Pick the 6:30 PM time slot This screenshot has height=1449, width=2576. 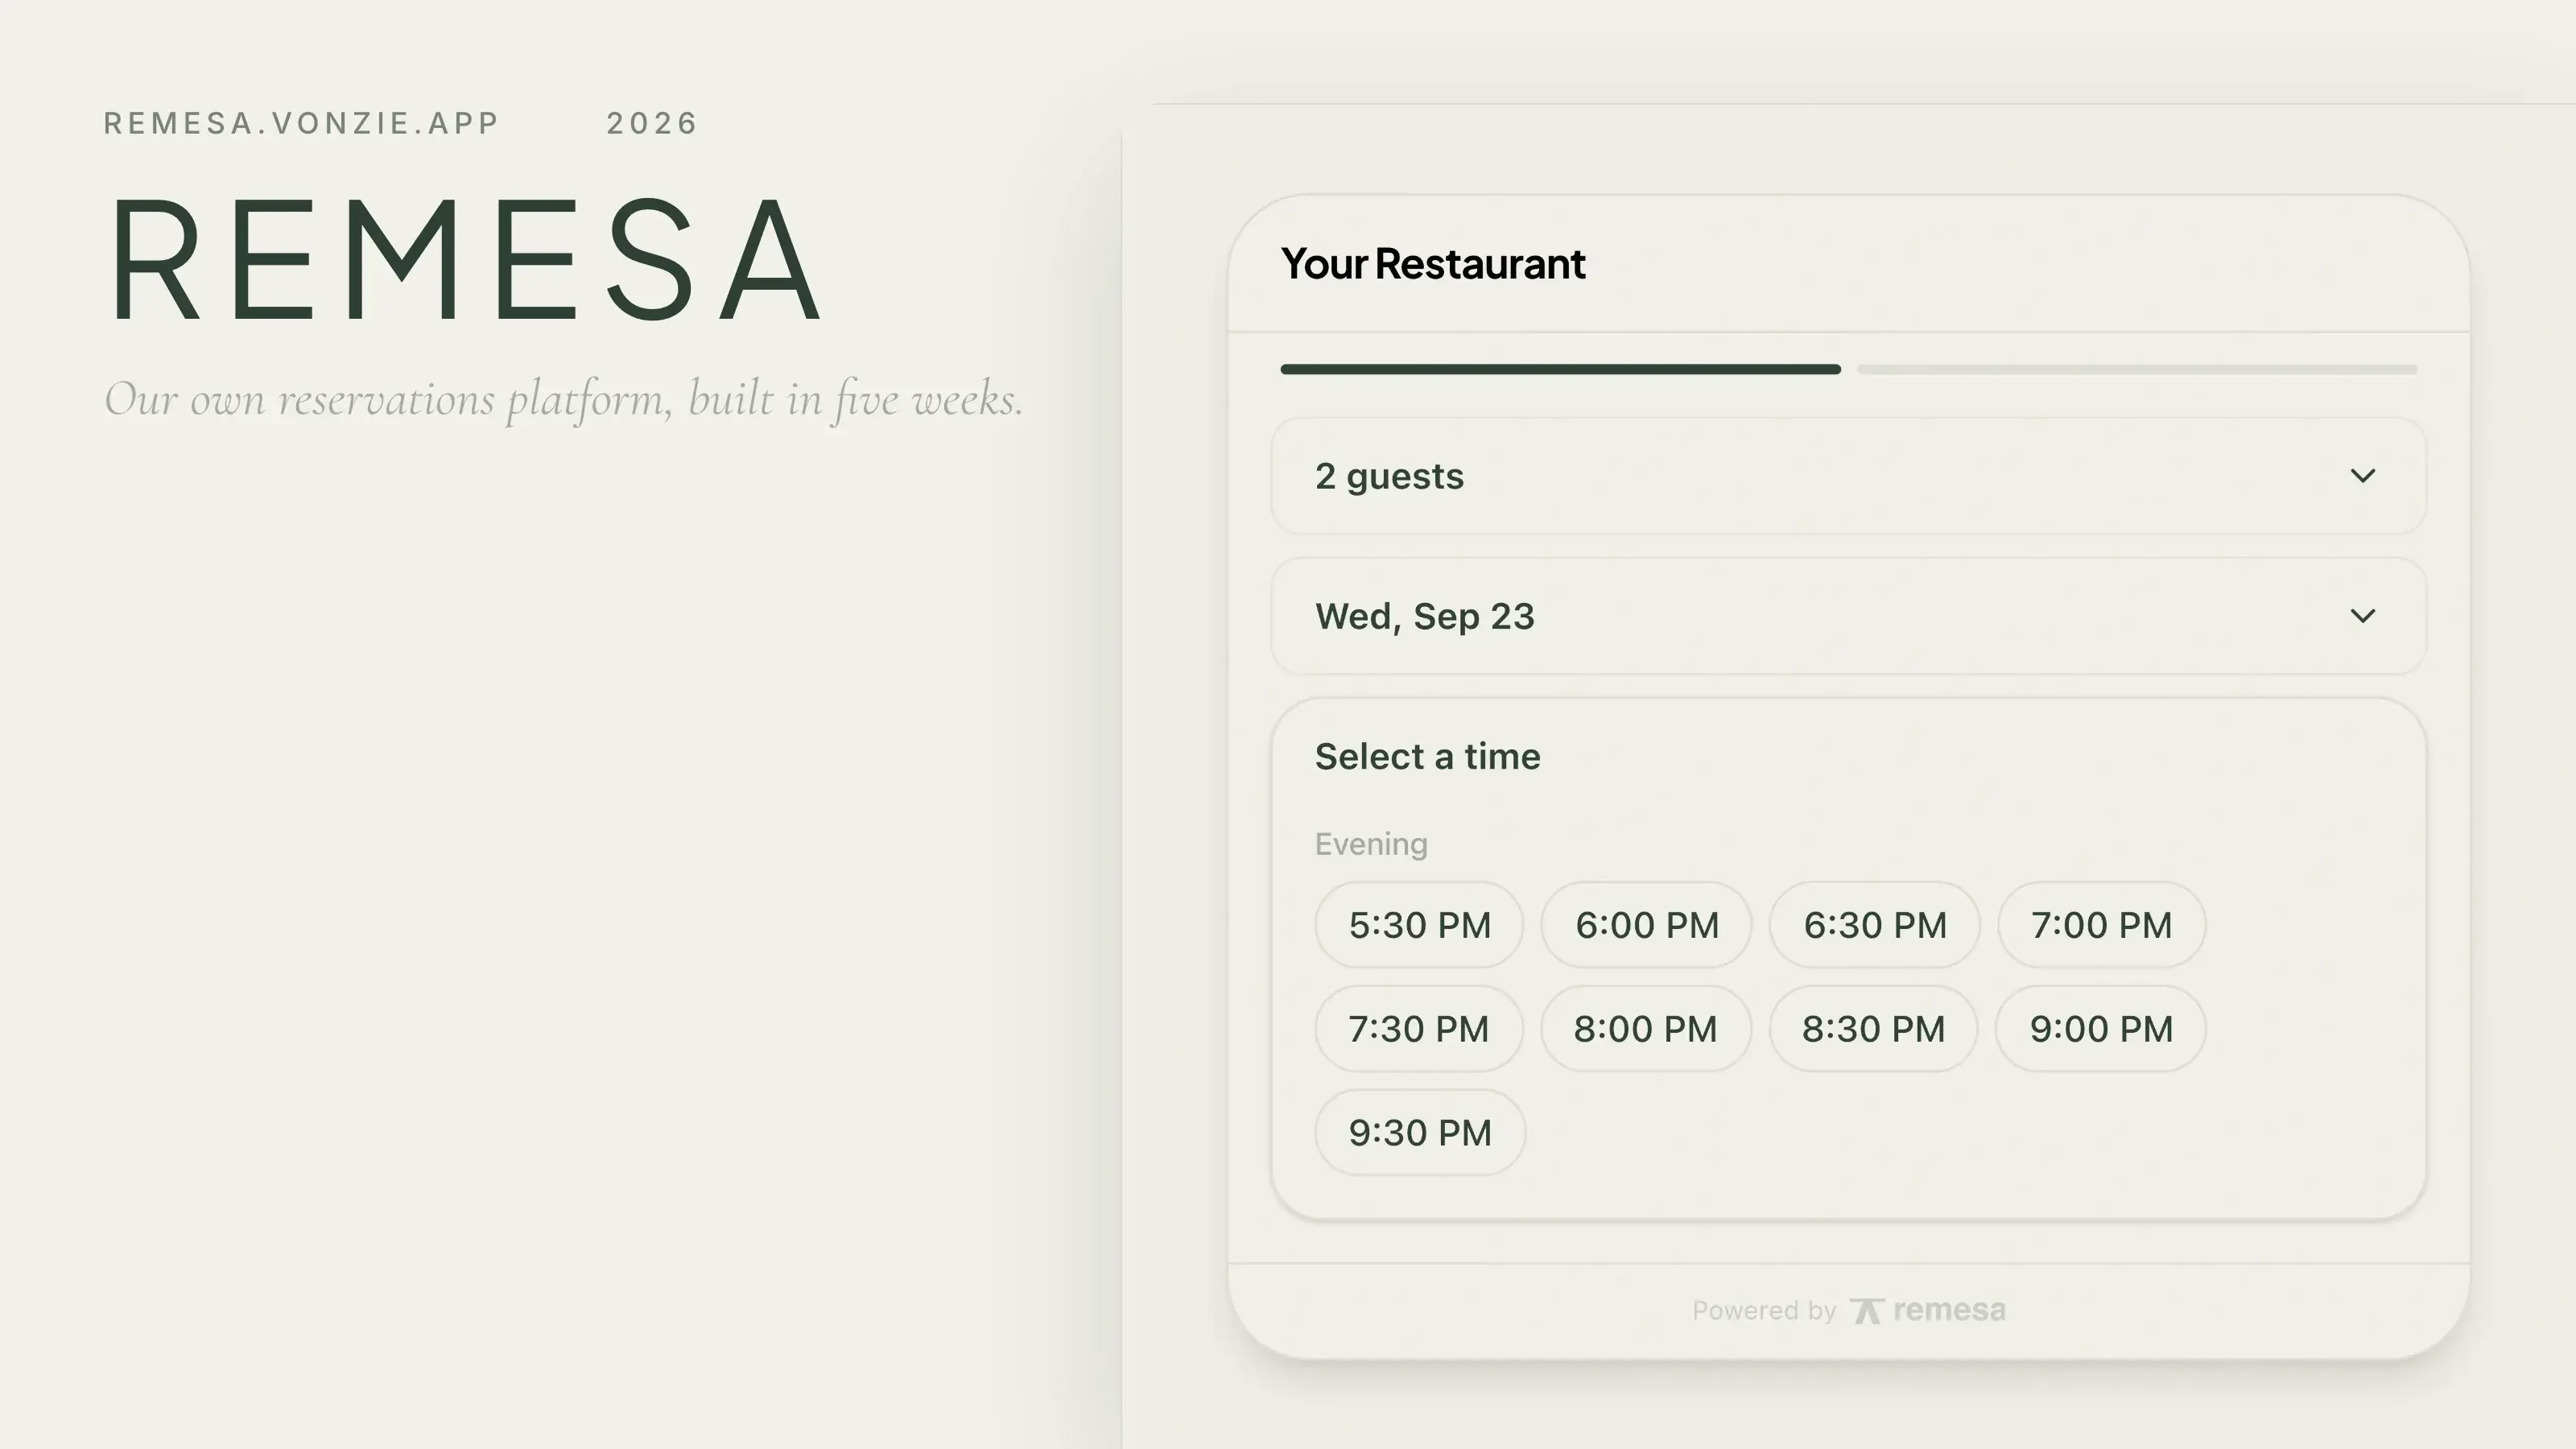[x=1874, y=925]
